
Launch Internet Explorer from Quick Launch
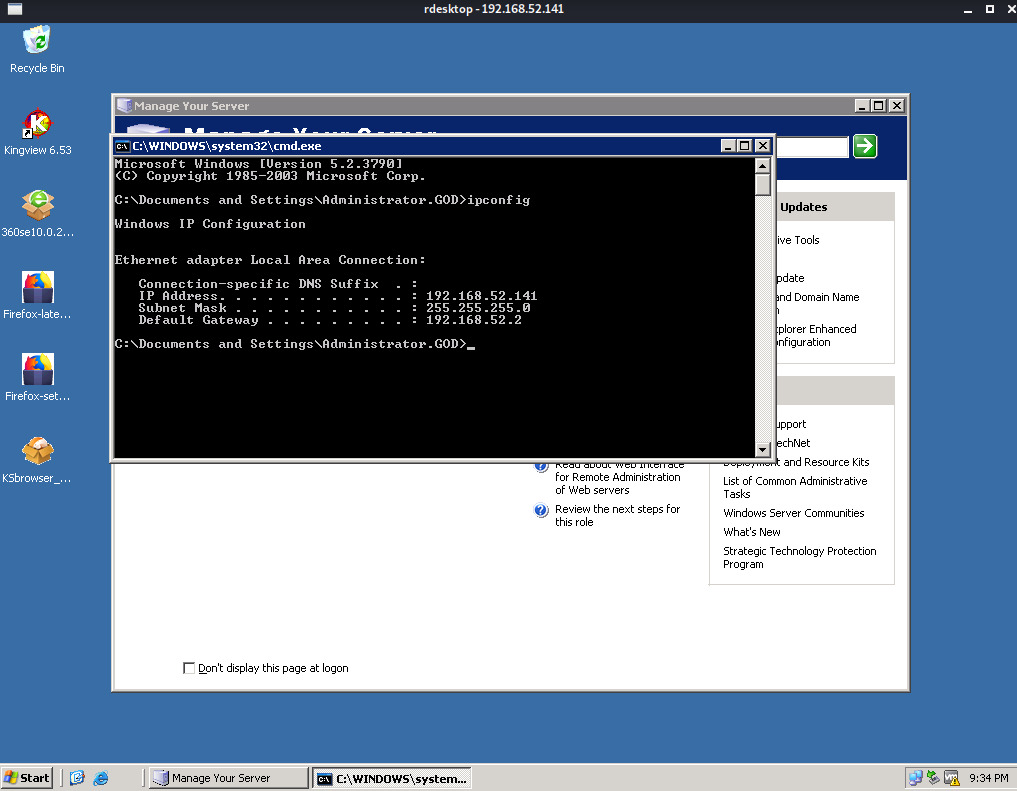coord(100,778)
